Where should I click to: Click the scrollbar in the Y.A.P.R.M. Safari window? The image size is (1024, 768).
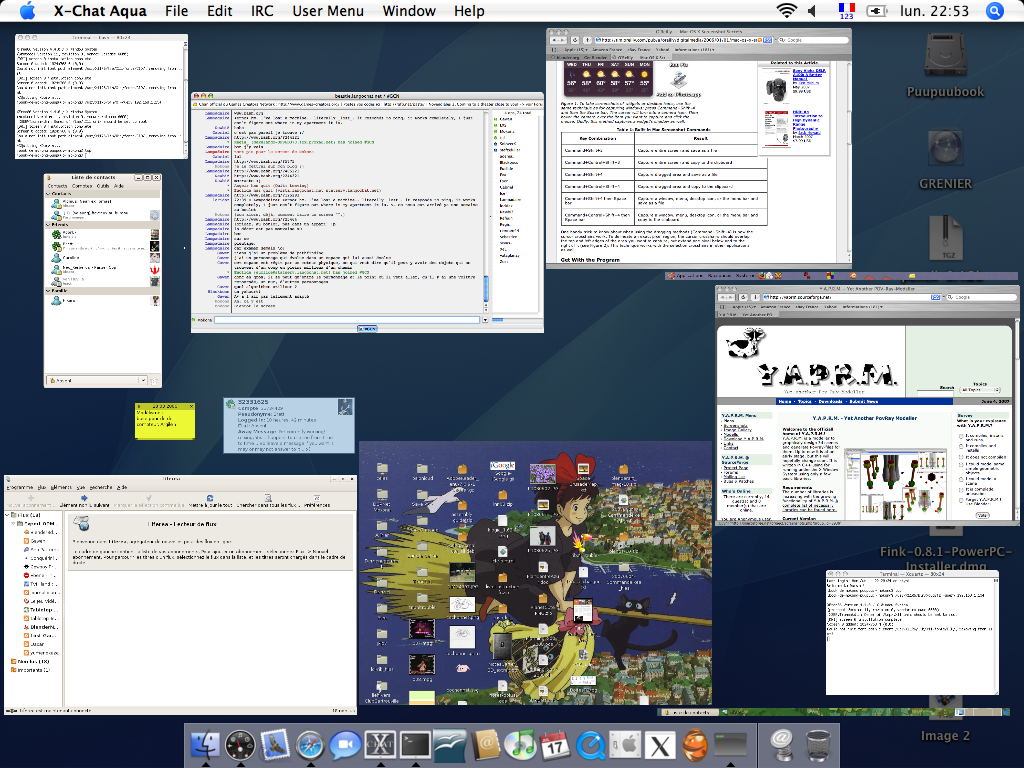(x=1015, y=418)
